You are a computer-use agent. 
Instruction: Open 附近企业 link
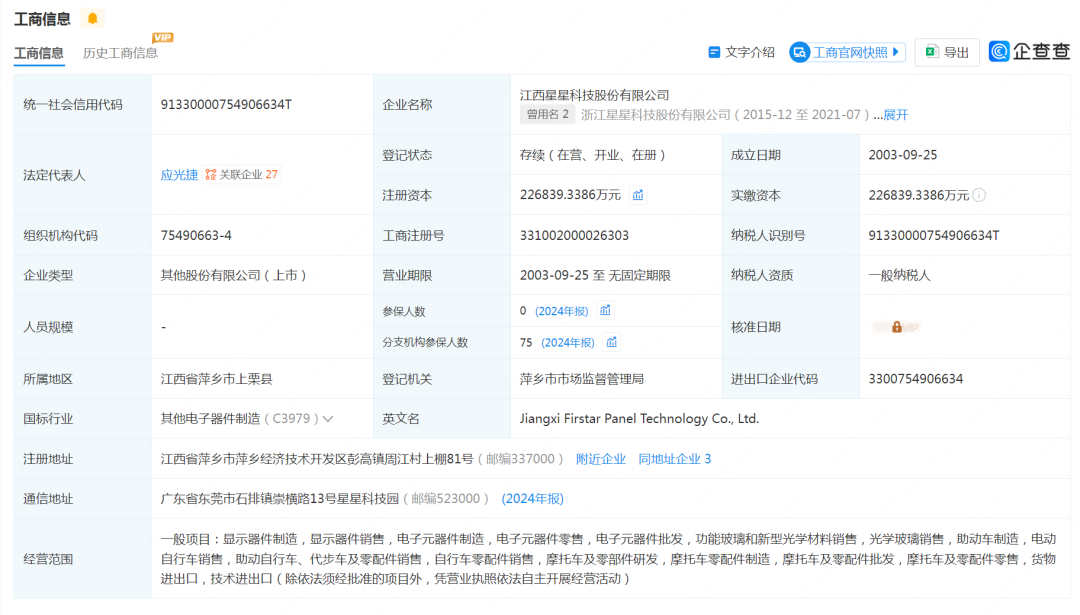601,459
